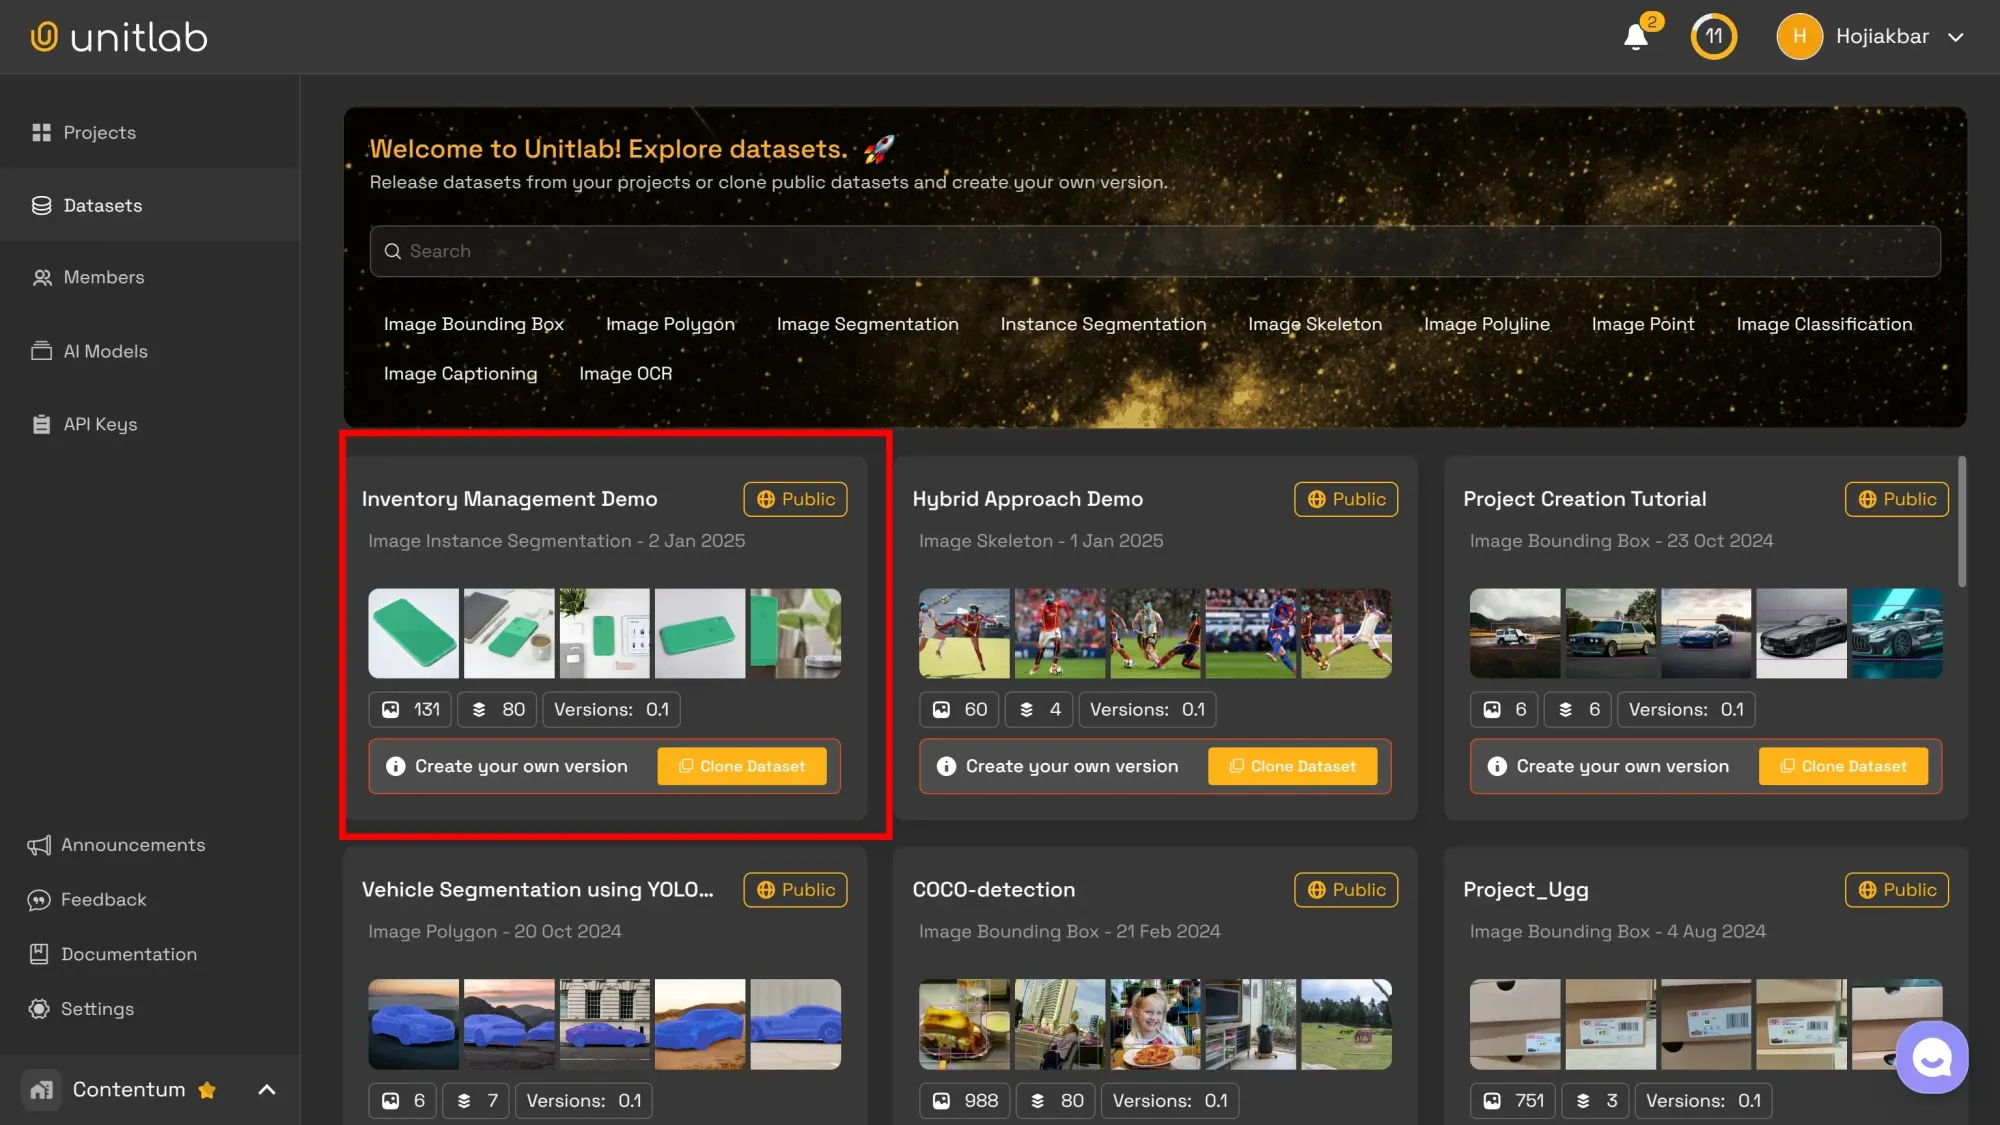The image size is (2000, 1125).
Task: Click the info icon in the Hybrid Approach Demo card
Action: coord(946,766)
